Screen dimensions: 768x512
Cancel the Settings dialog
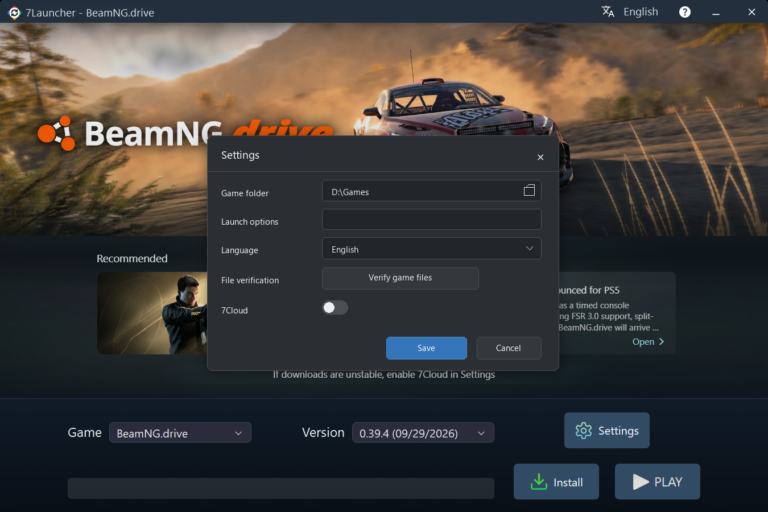(508, 348)
